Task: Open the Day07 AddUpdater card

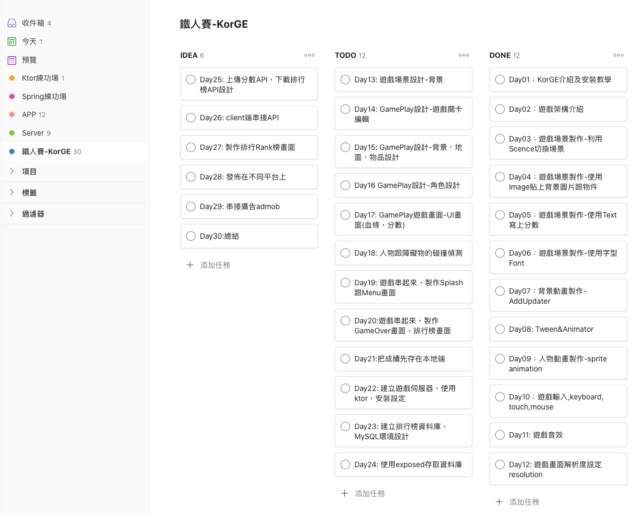Action: [x=558, y=295]
